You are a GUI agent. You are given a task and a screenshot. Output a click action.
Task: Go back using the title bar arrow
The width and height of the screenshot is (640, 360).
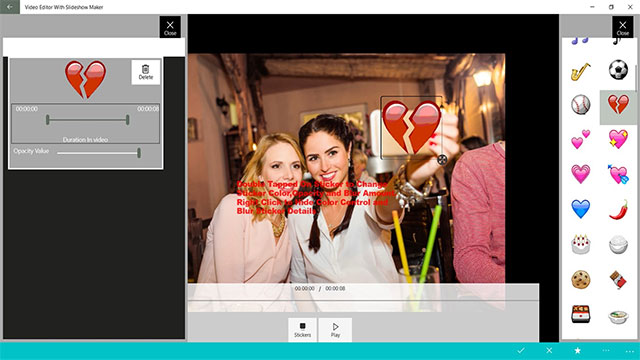pyautogui.click(x=10, y=7)
